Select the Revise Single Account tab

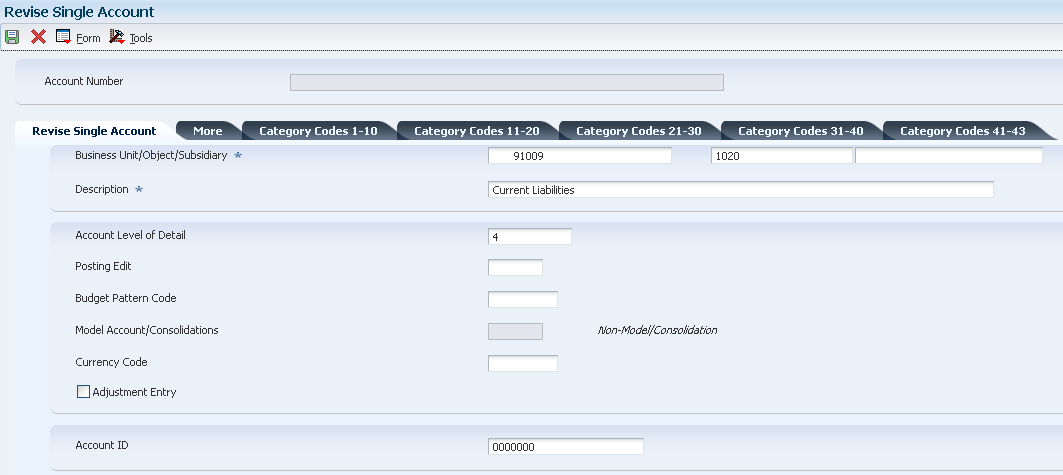[x=94, y=131]
